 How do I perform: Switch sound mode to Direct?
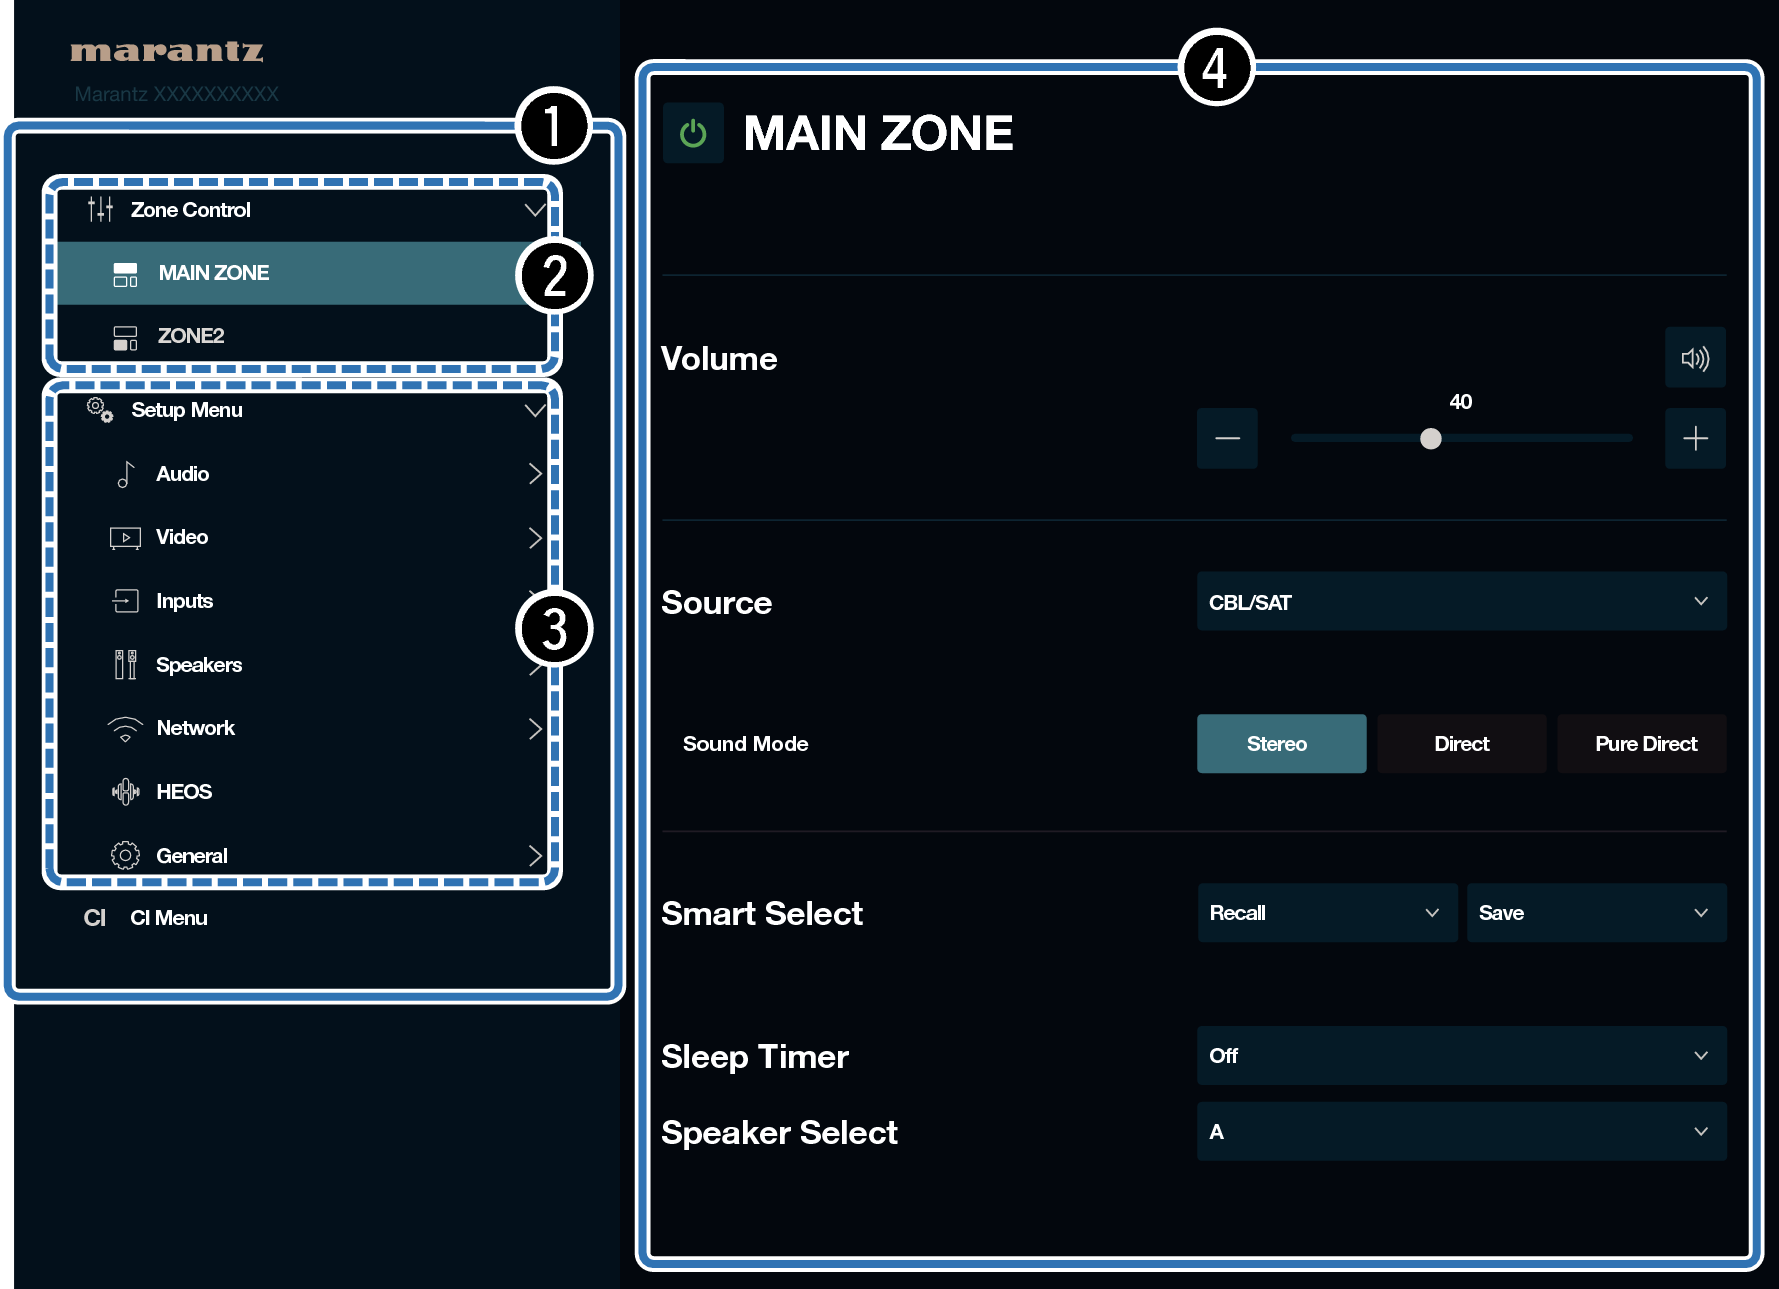(x=1461, y=744)
